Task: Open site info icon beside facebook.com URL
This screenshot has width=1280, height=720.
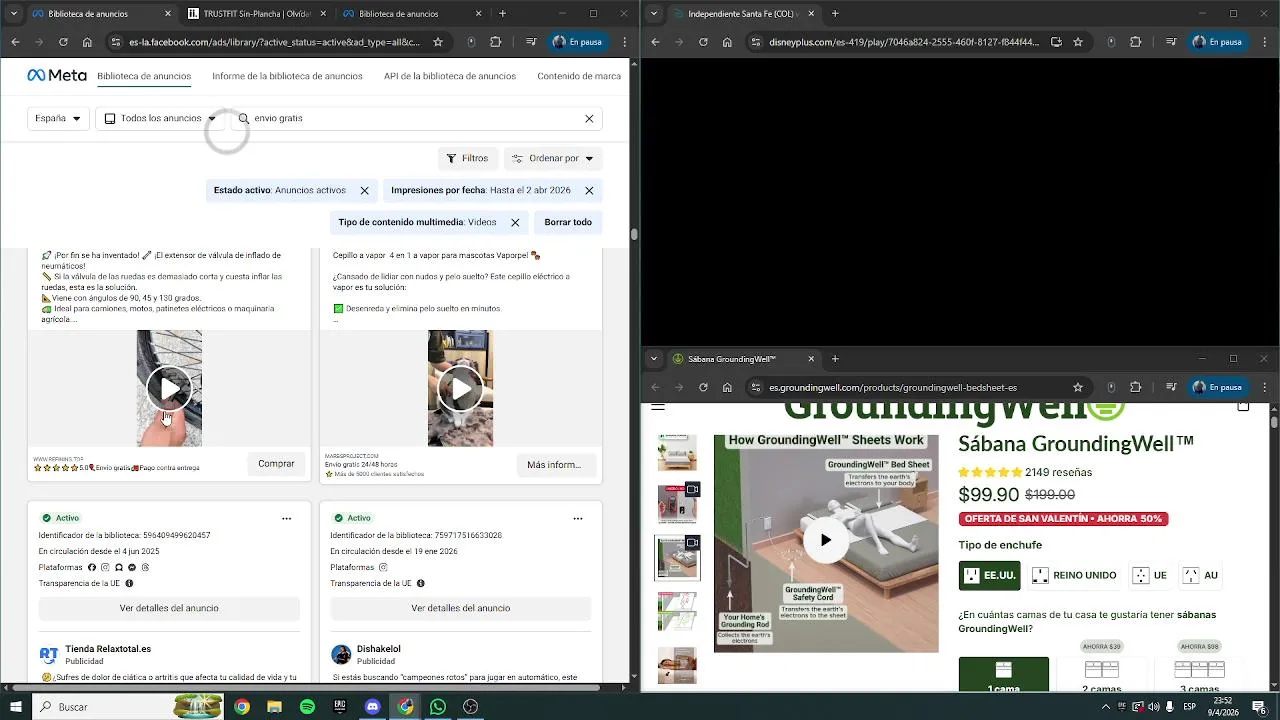Action: (117, 42)
